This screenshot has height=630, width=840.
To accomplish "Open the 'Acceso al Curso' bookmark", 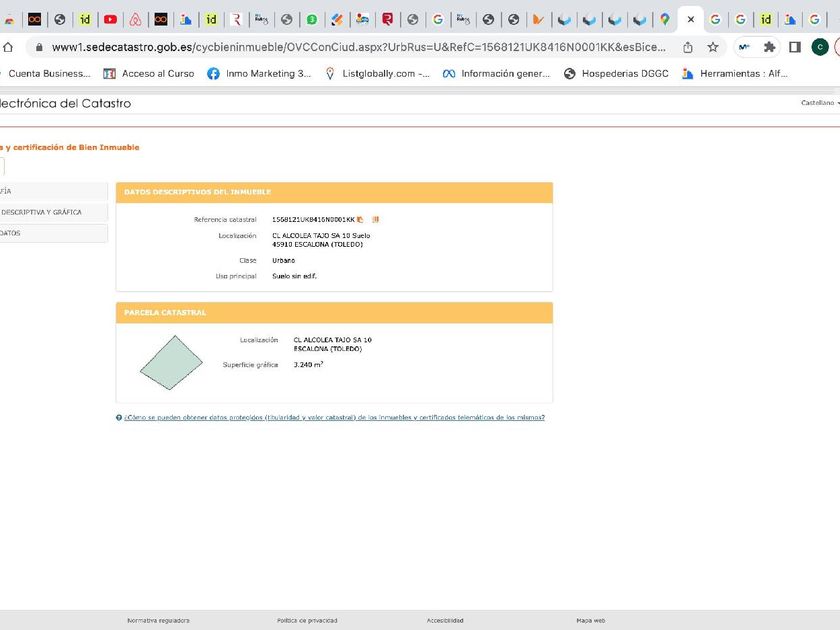I will pyautogui.click(x=149, y=73).
